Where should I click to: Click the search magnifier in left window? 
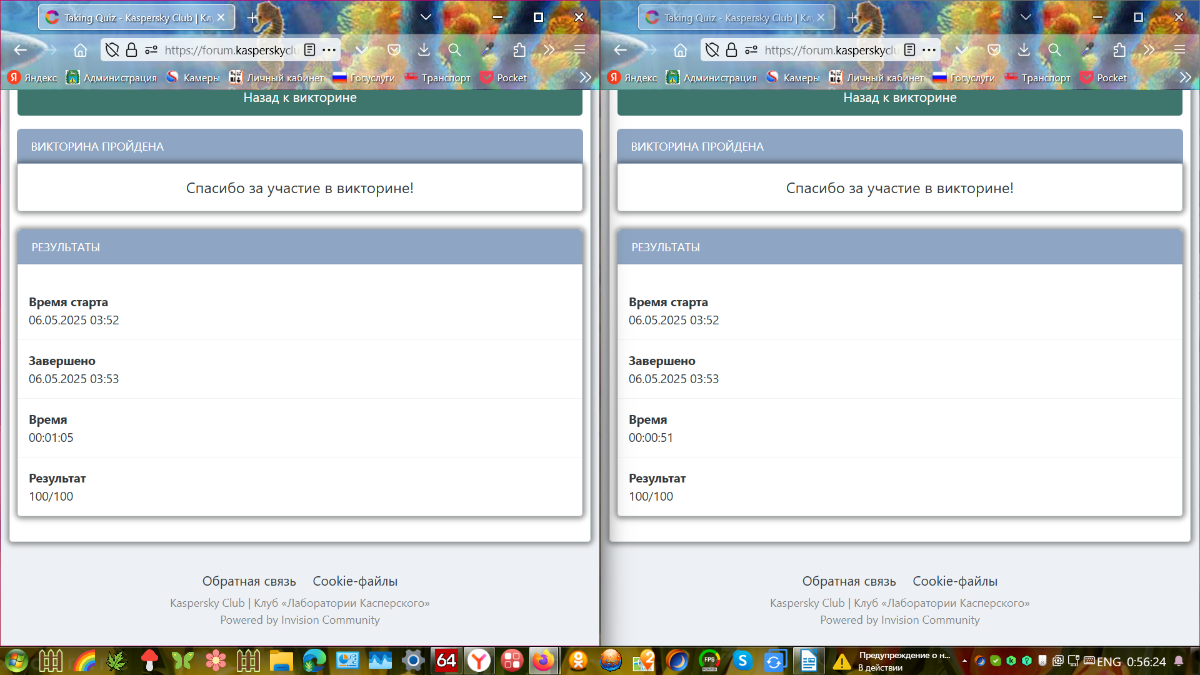pos(454,50)
